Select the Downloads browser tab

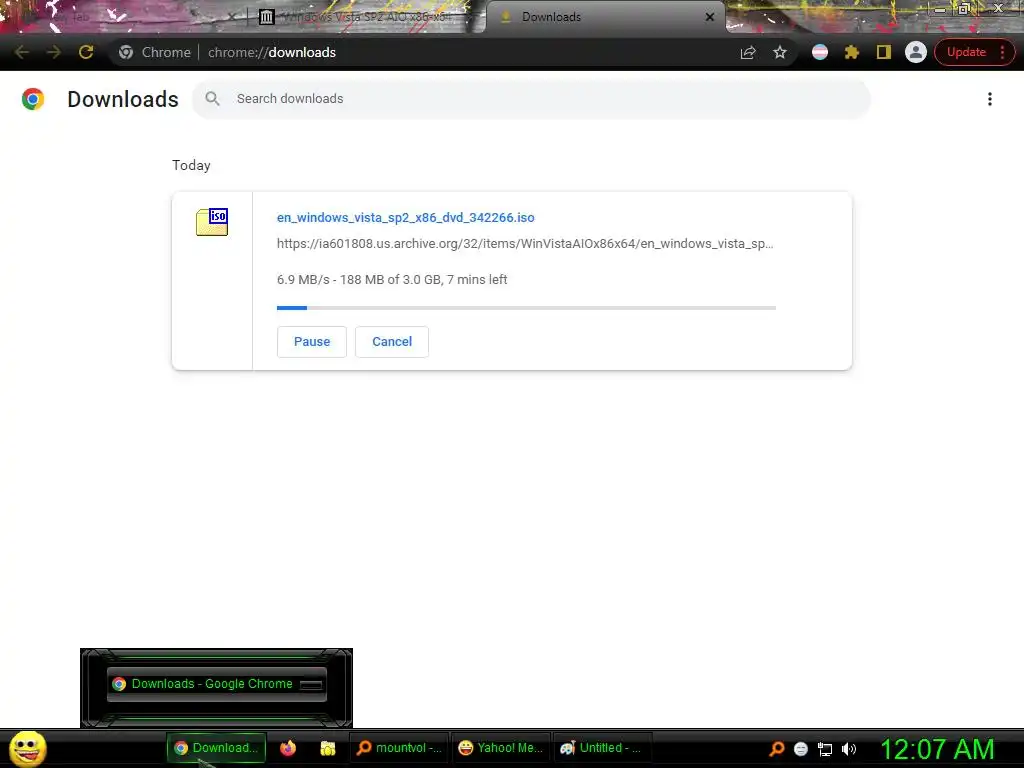pyautogui.click(x=605, y=17)
